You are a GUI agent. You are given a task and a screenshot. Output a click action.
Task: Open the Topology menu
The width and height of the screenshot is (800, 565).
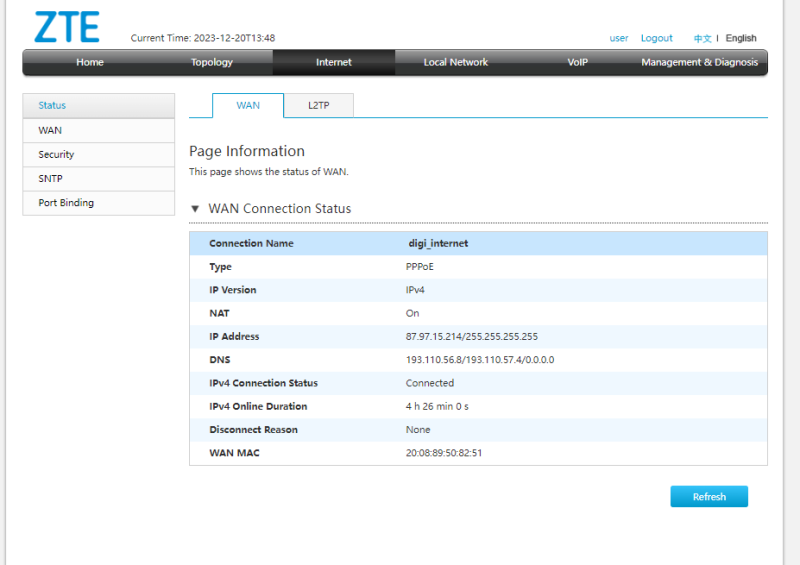(x=212, y=62)
